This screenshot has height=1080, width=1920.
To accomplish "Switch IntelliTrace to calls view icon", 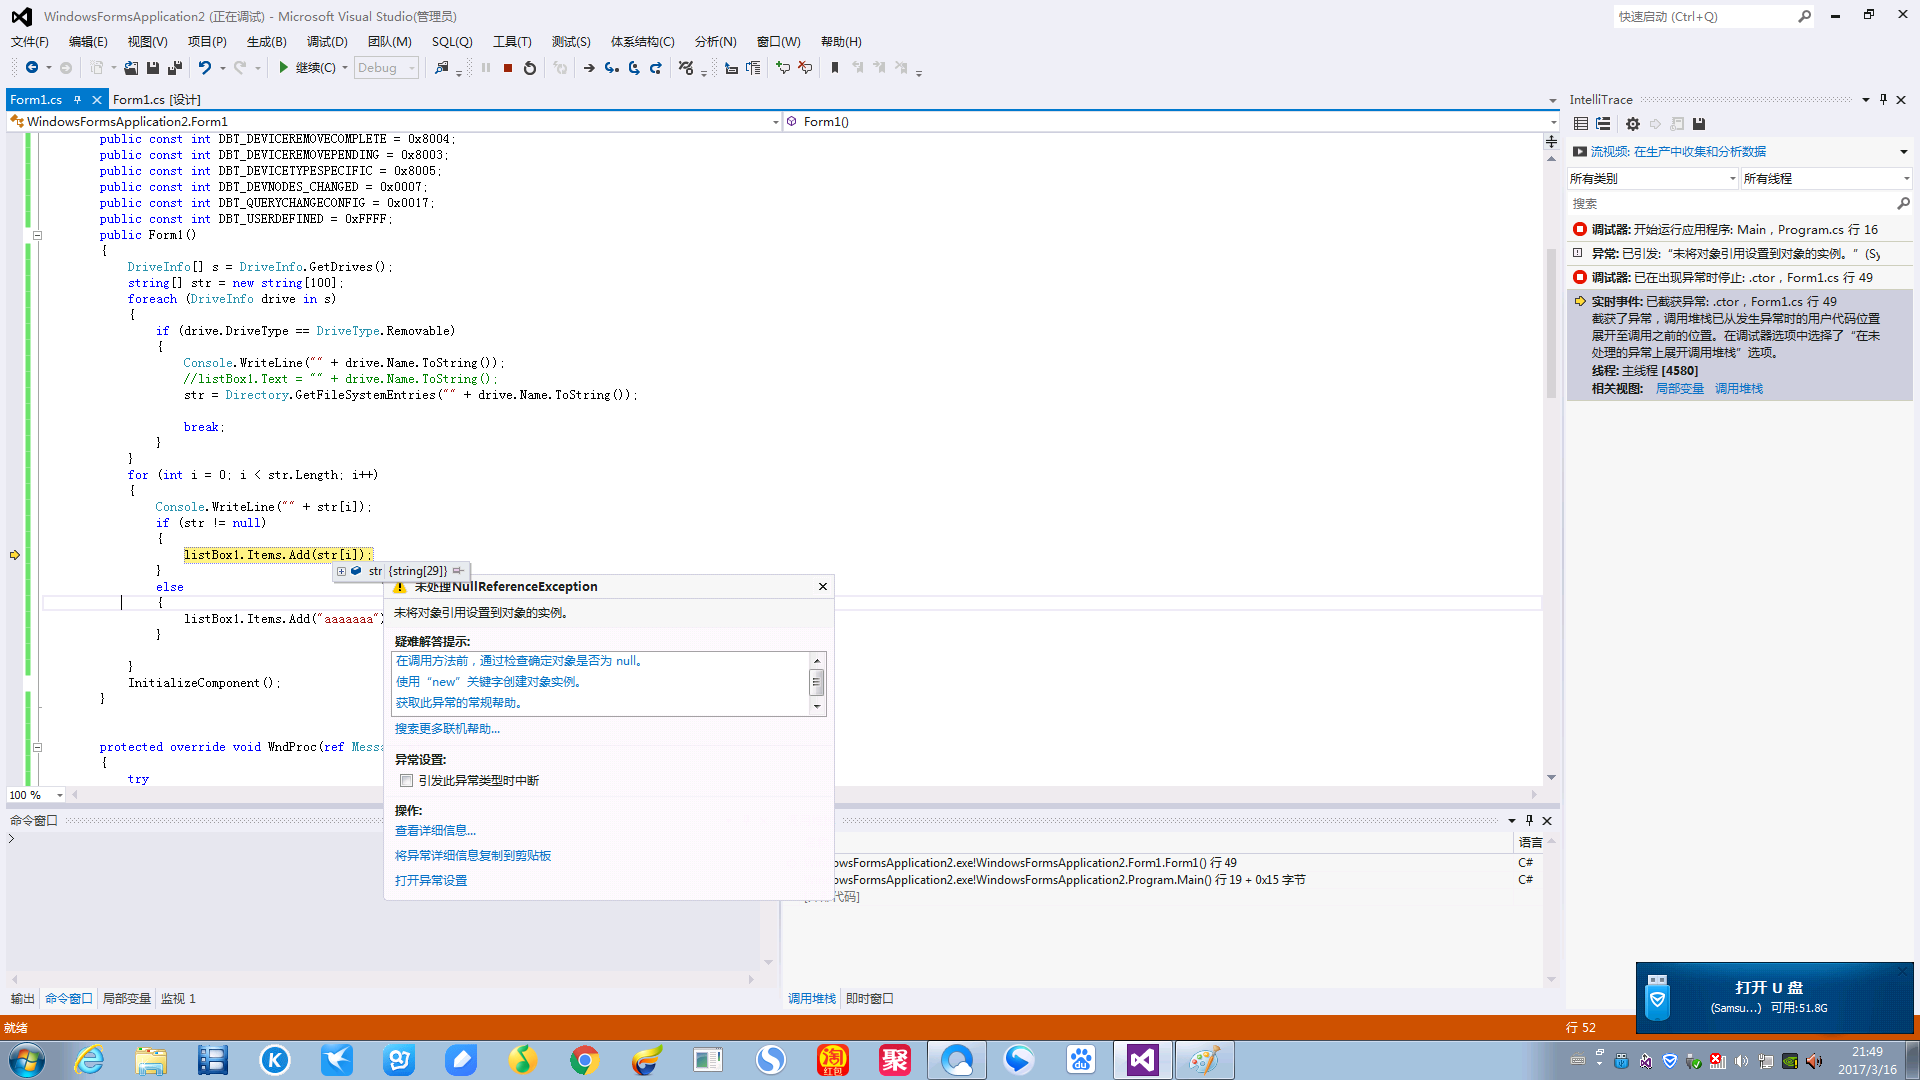I will (x=1603, y=124).
